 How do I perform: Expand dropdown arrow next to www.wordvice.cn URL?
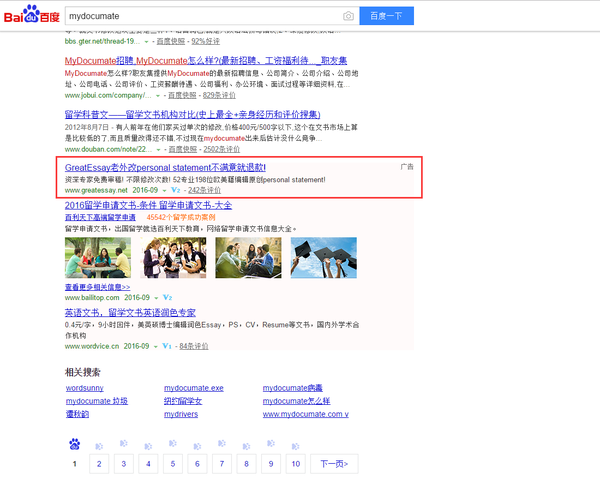coord(156,347)
